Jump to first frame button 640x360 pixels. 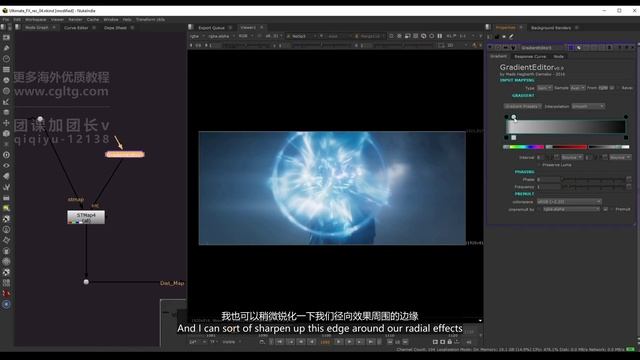280,342
